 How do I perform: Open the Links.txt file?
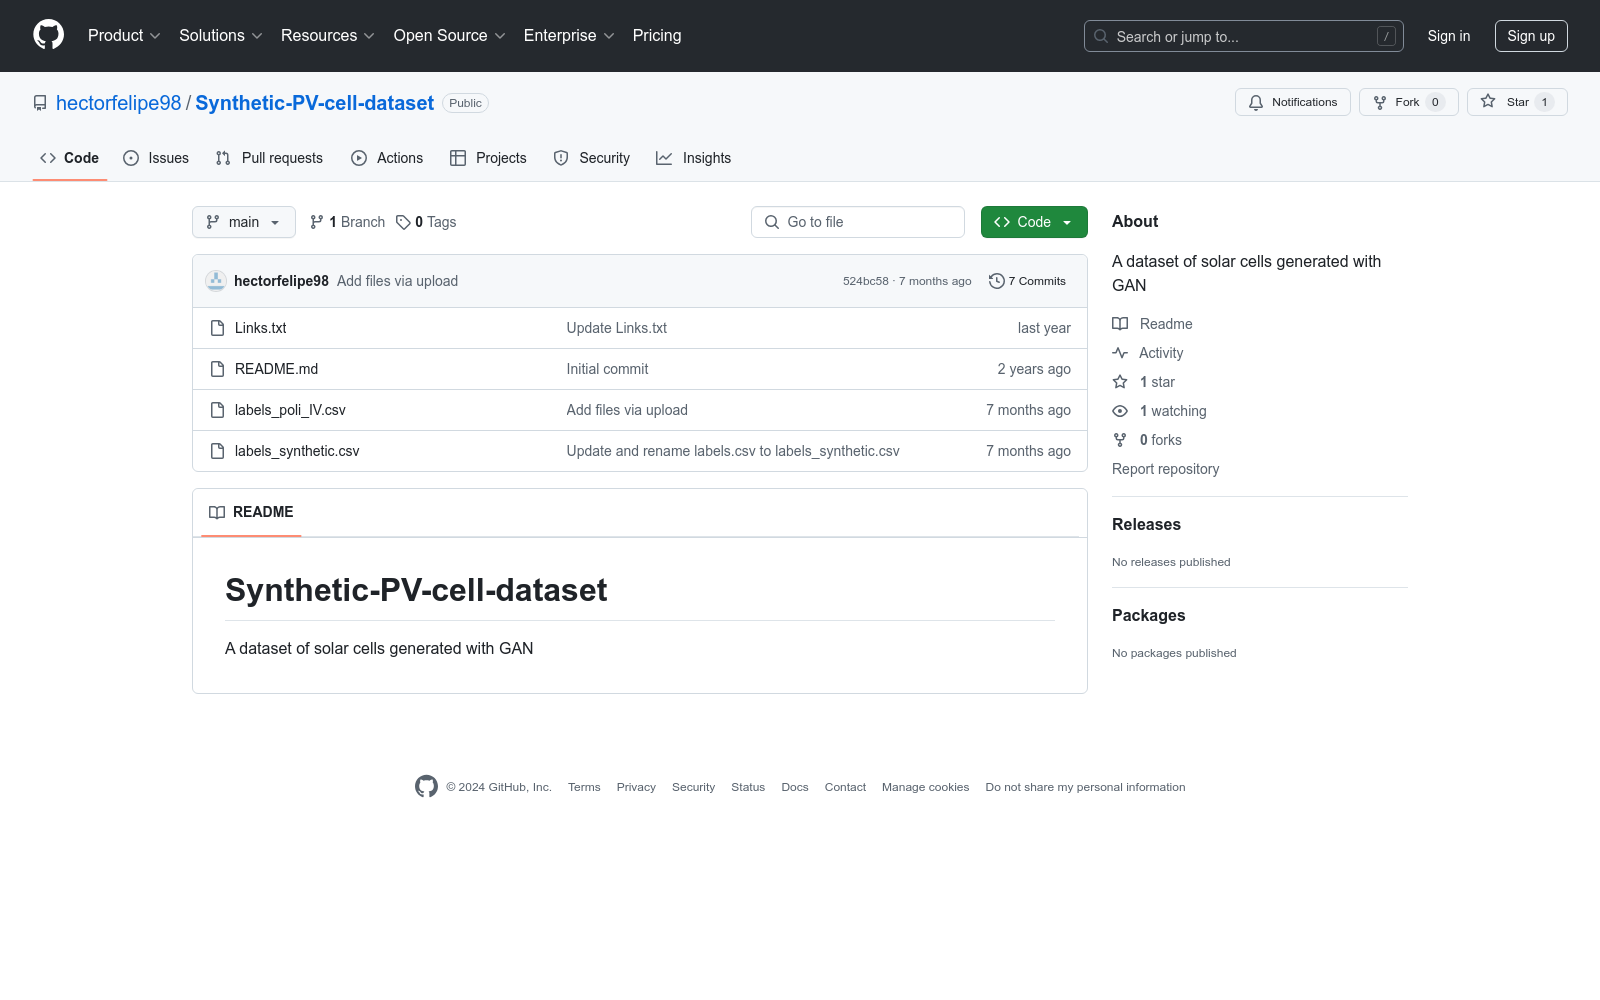[x=261, y=328]
